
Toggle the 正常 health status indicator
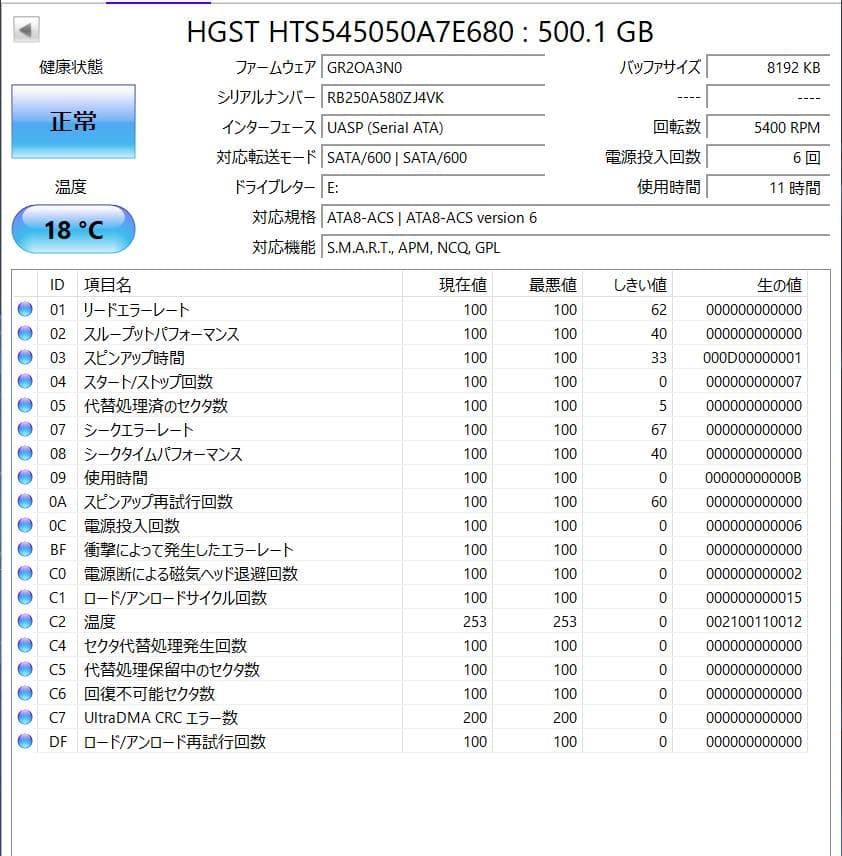(x=72, y=120)
